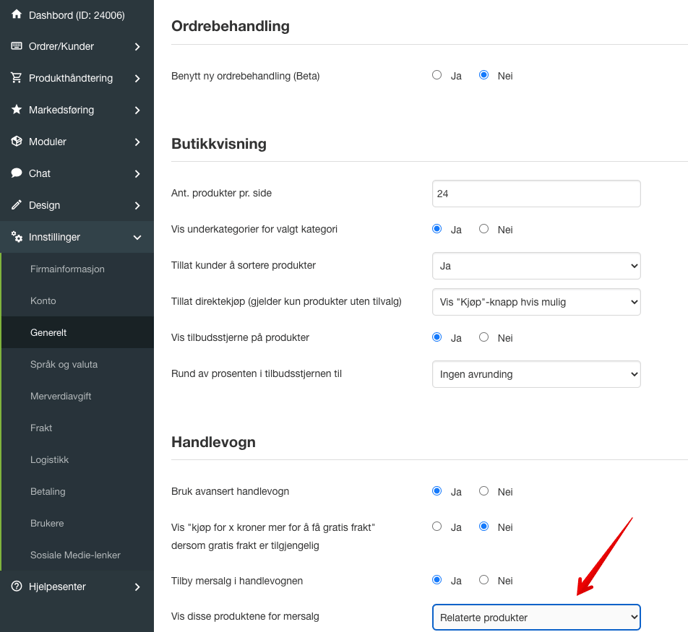Select Nei for Vis underkategorier

click(x=484, y=229)
